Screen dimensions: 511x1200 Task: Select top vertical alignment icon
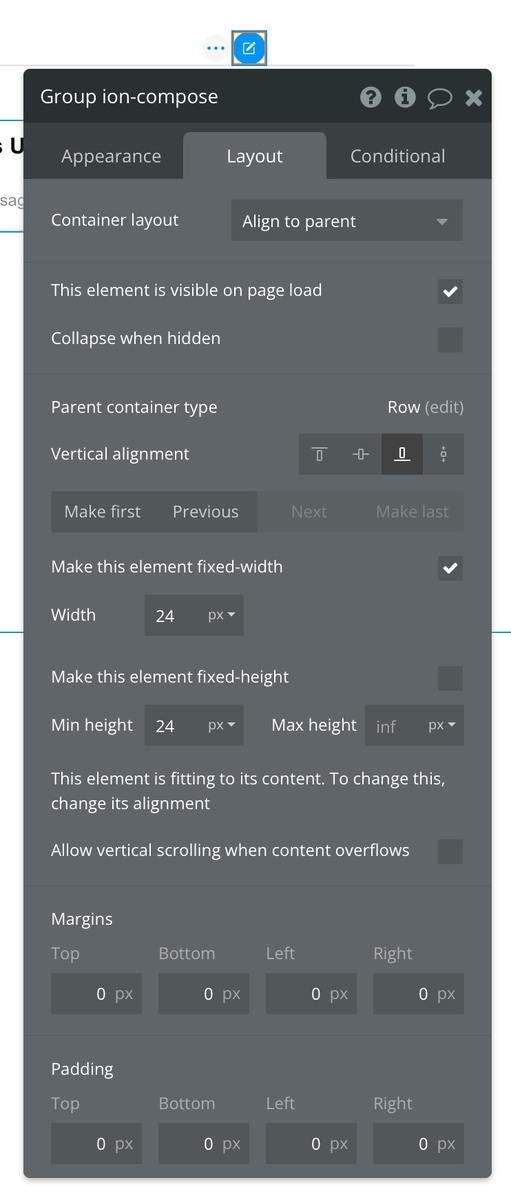[x=320, y=454]
